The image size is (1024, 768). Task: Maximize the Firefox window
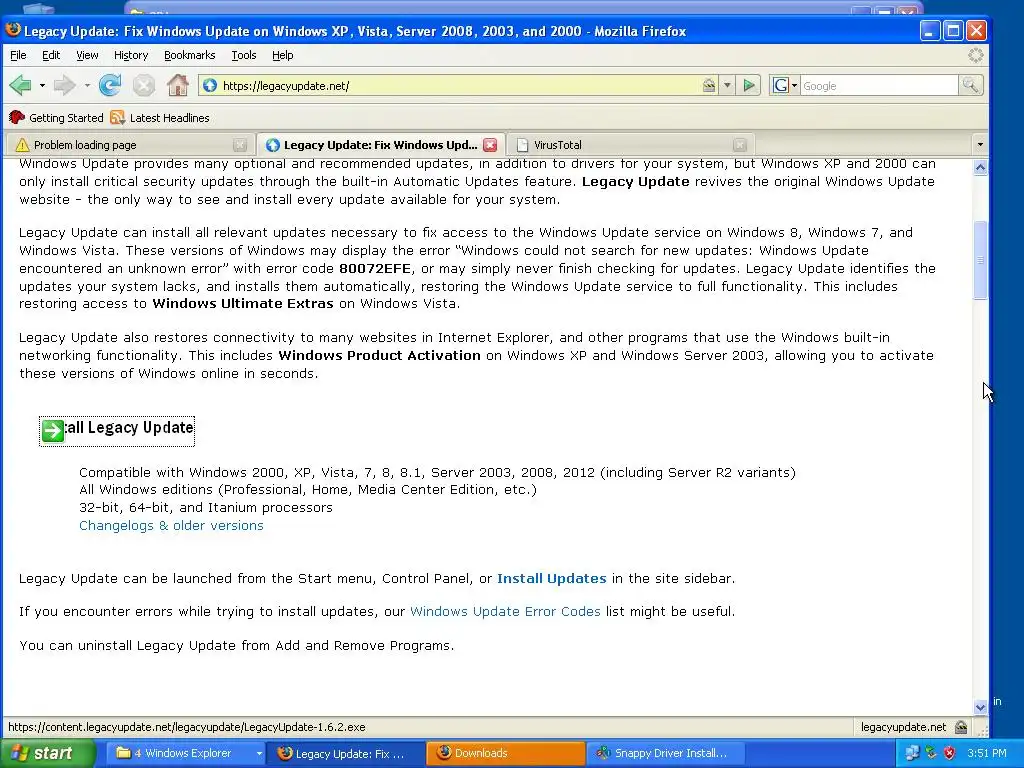pos(953,31)
